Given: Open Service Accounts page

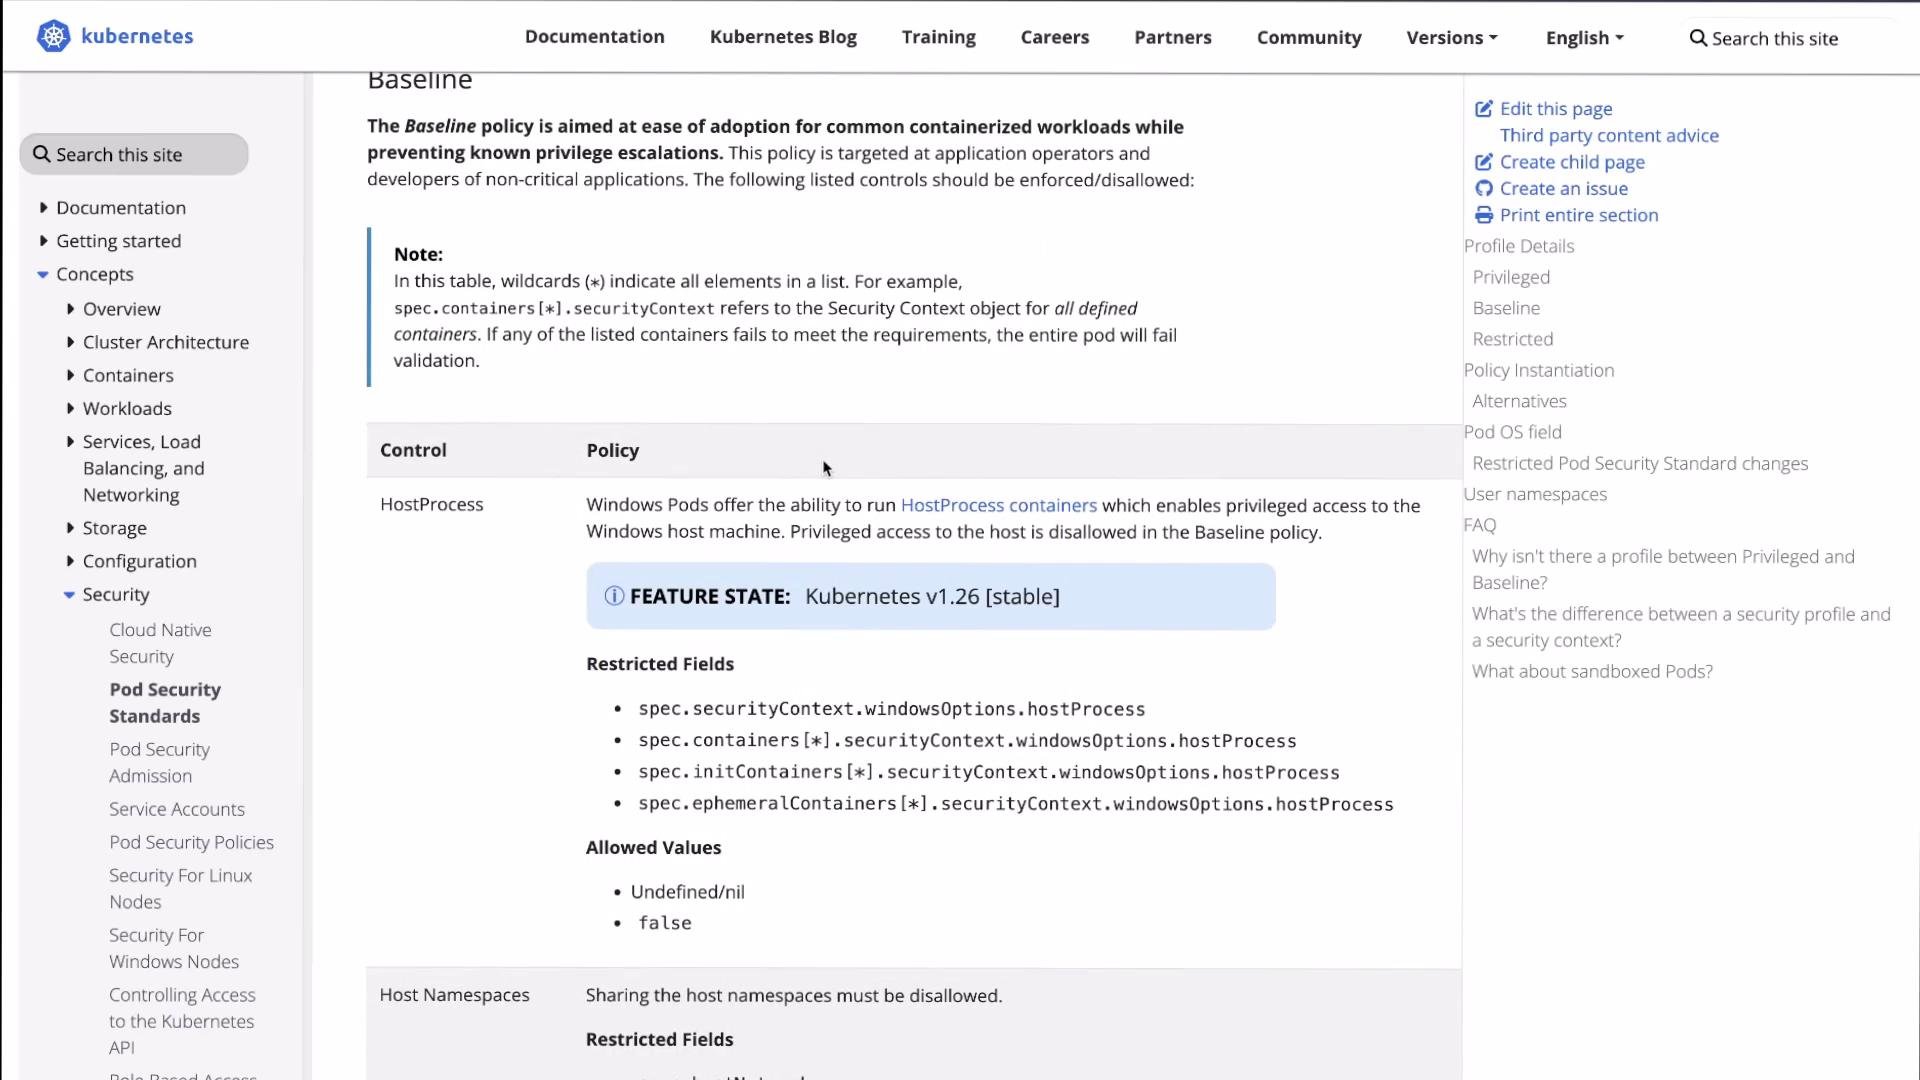Looking at the screenshot, I should tap(177, 809).
